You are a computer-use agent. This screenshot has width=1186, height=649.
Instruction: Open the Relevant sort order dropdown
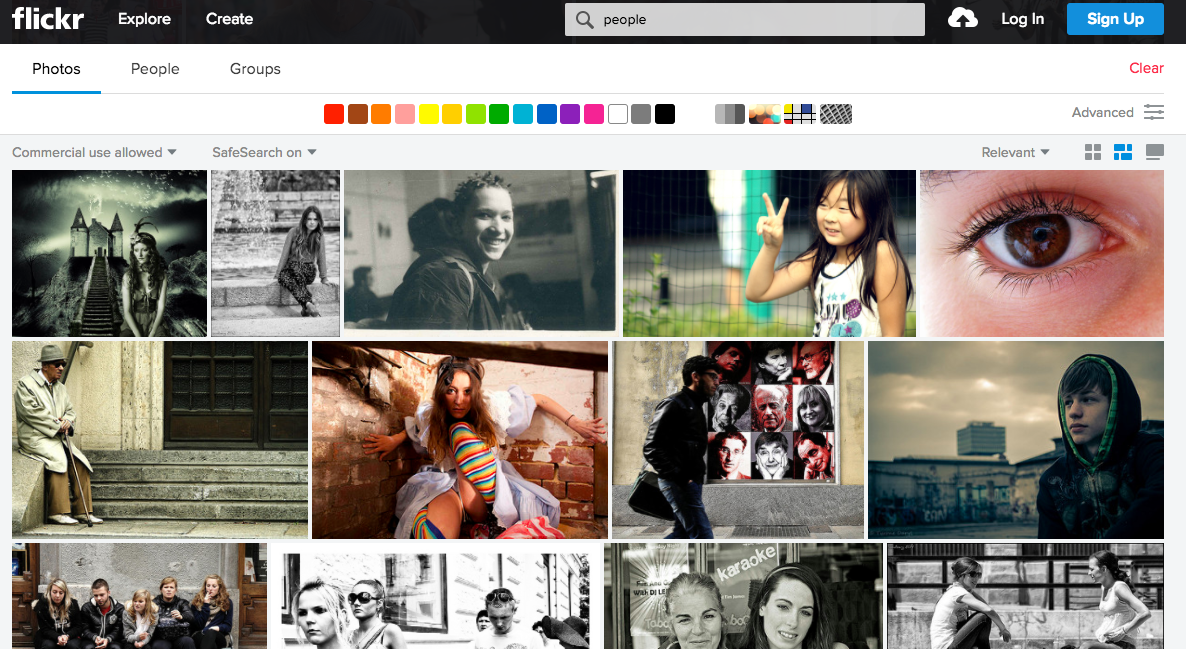(1014, 152)
